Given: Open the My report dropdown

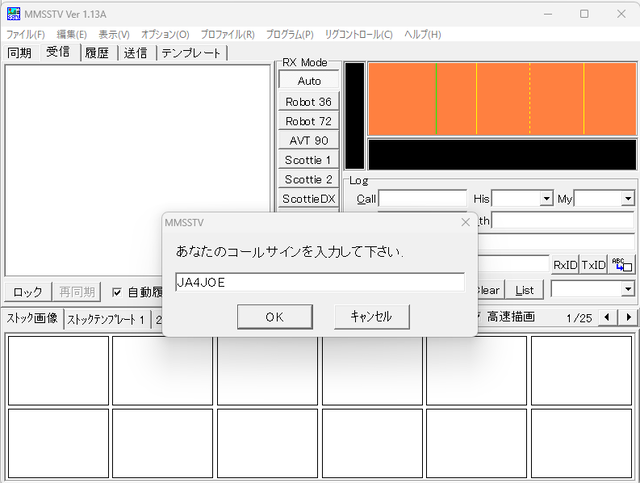Looking at the screenshot, I should point(628,199).
